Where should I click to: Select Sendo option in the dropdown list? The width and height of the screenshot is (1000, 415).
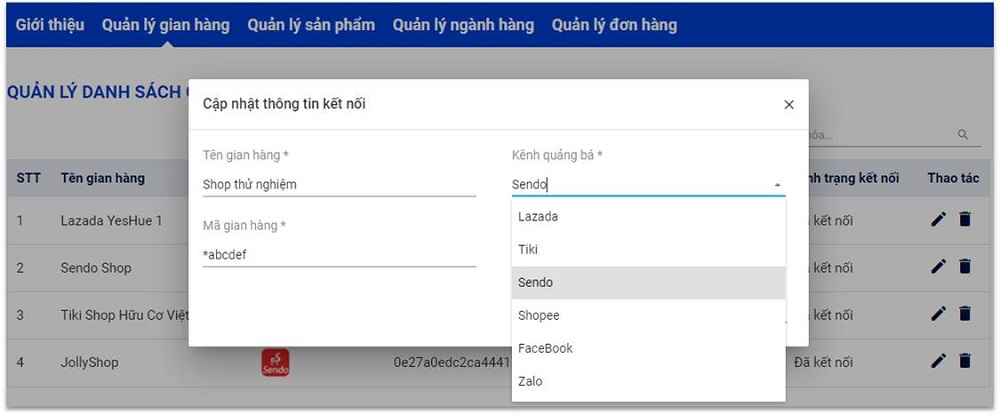tap(649, 282)
